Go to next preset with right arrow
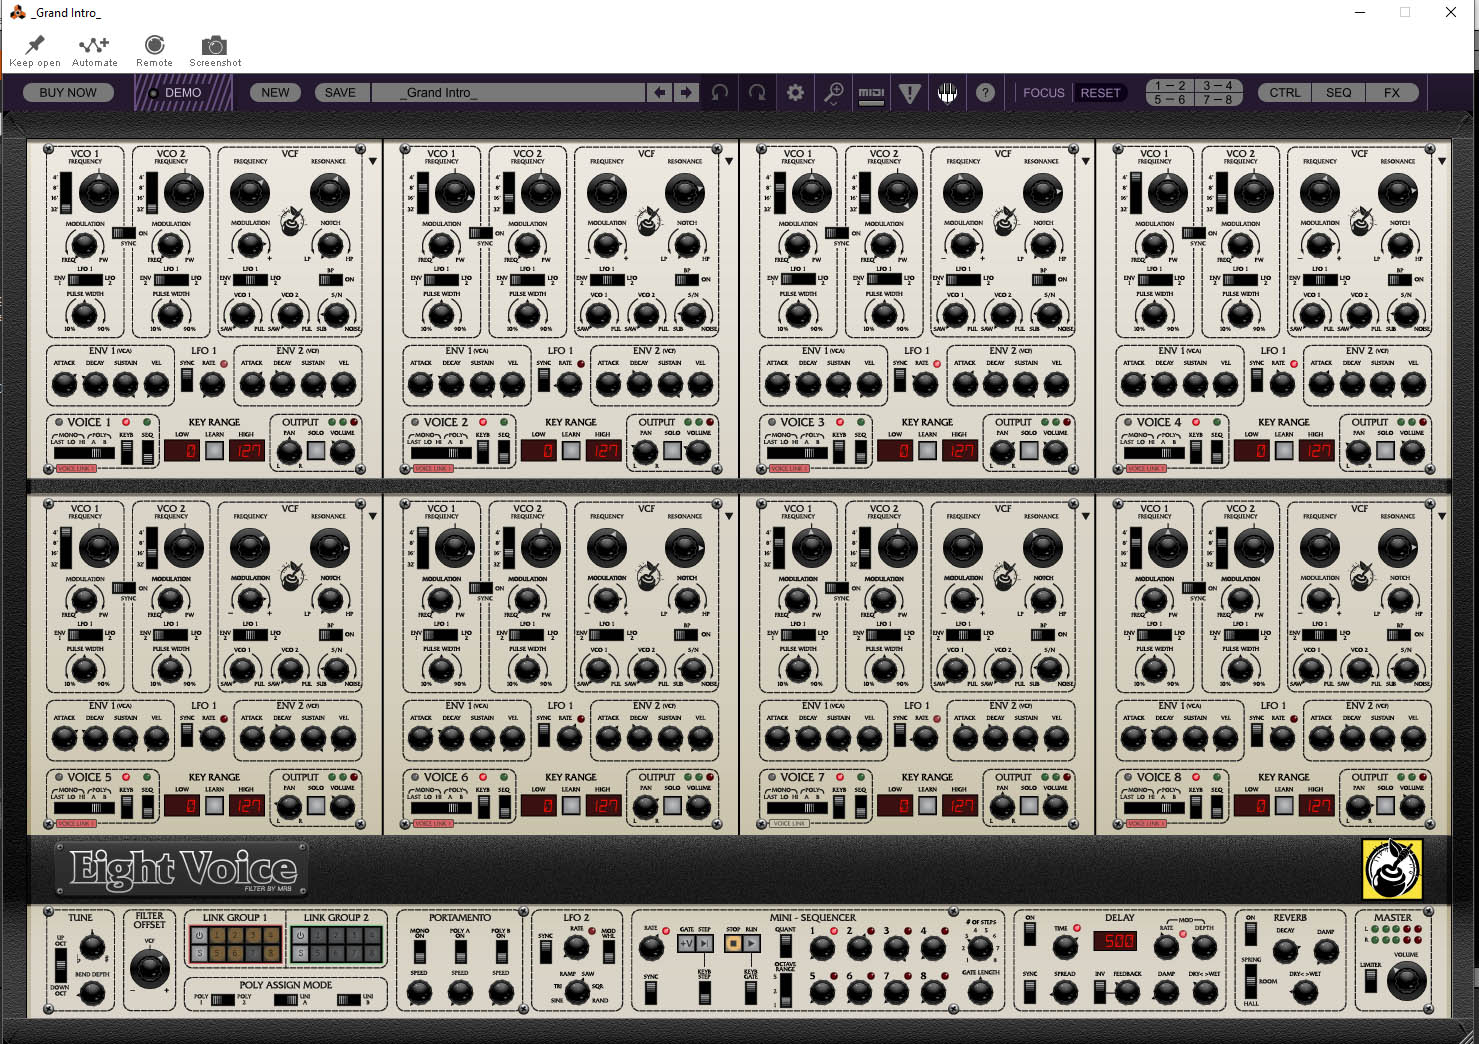Viewport: 1479px width, 1044px height. click(x=685, y=92)
